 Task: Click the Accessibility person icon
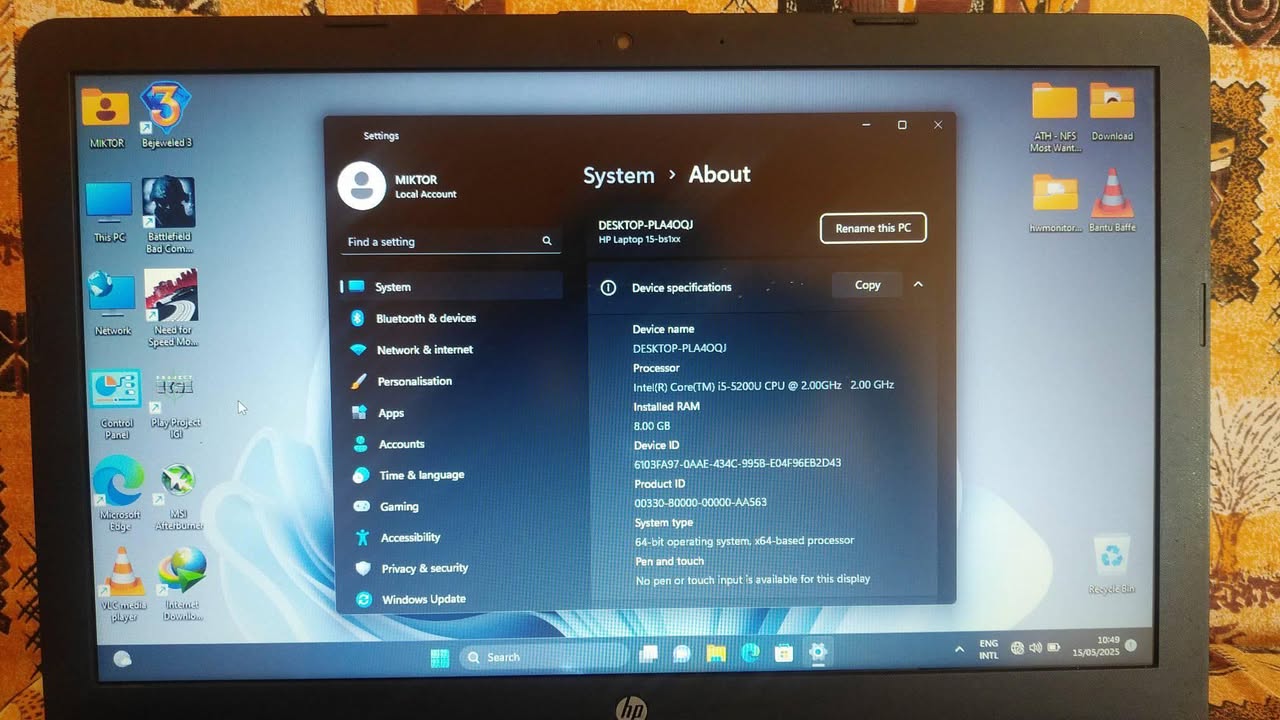pos(362,538)
